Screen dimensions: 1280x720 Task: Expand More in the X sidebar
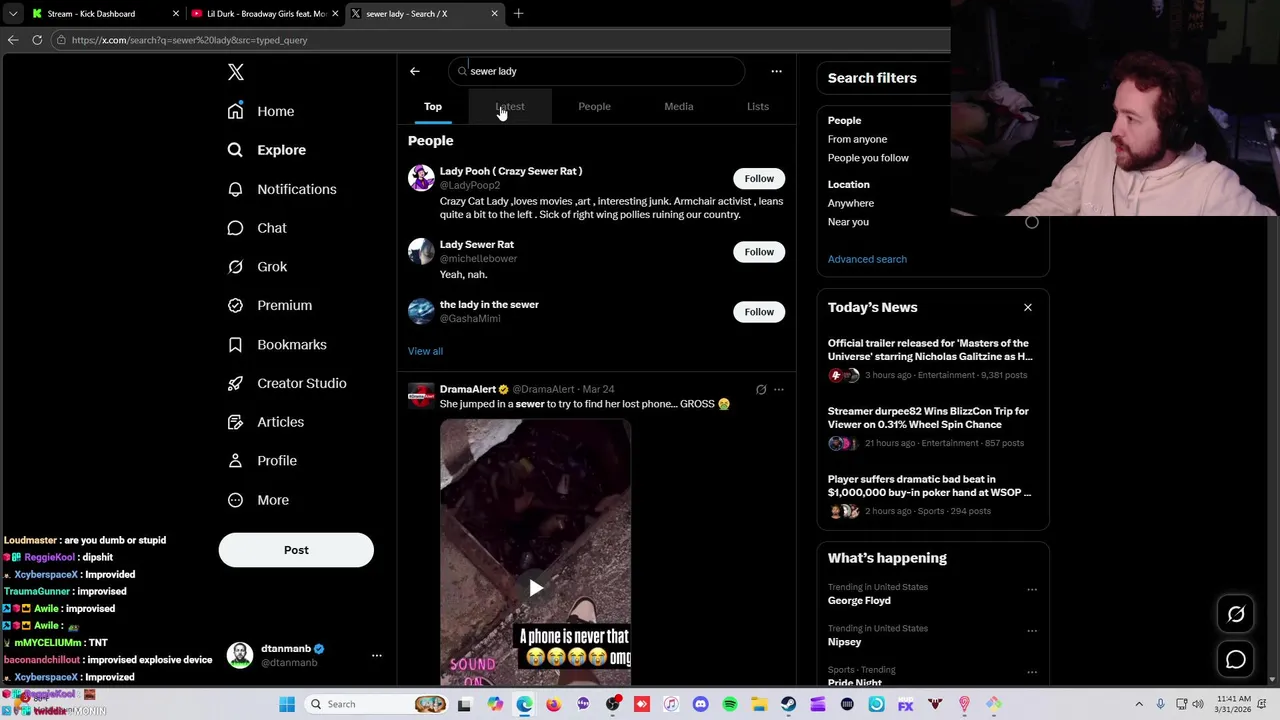tap(258, 500)
